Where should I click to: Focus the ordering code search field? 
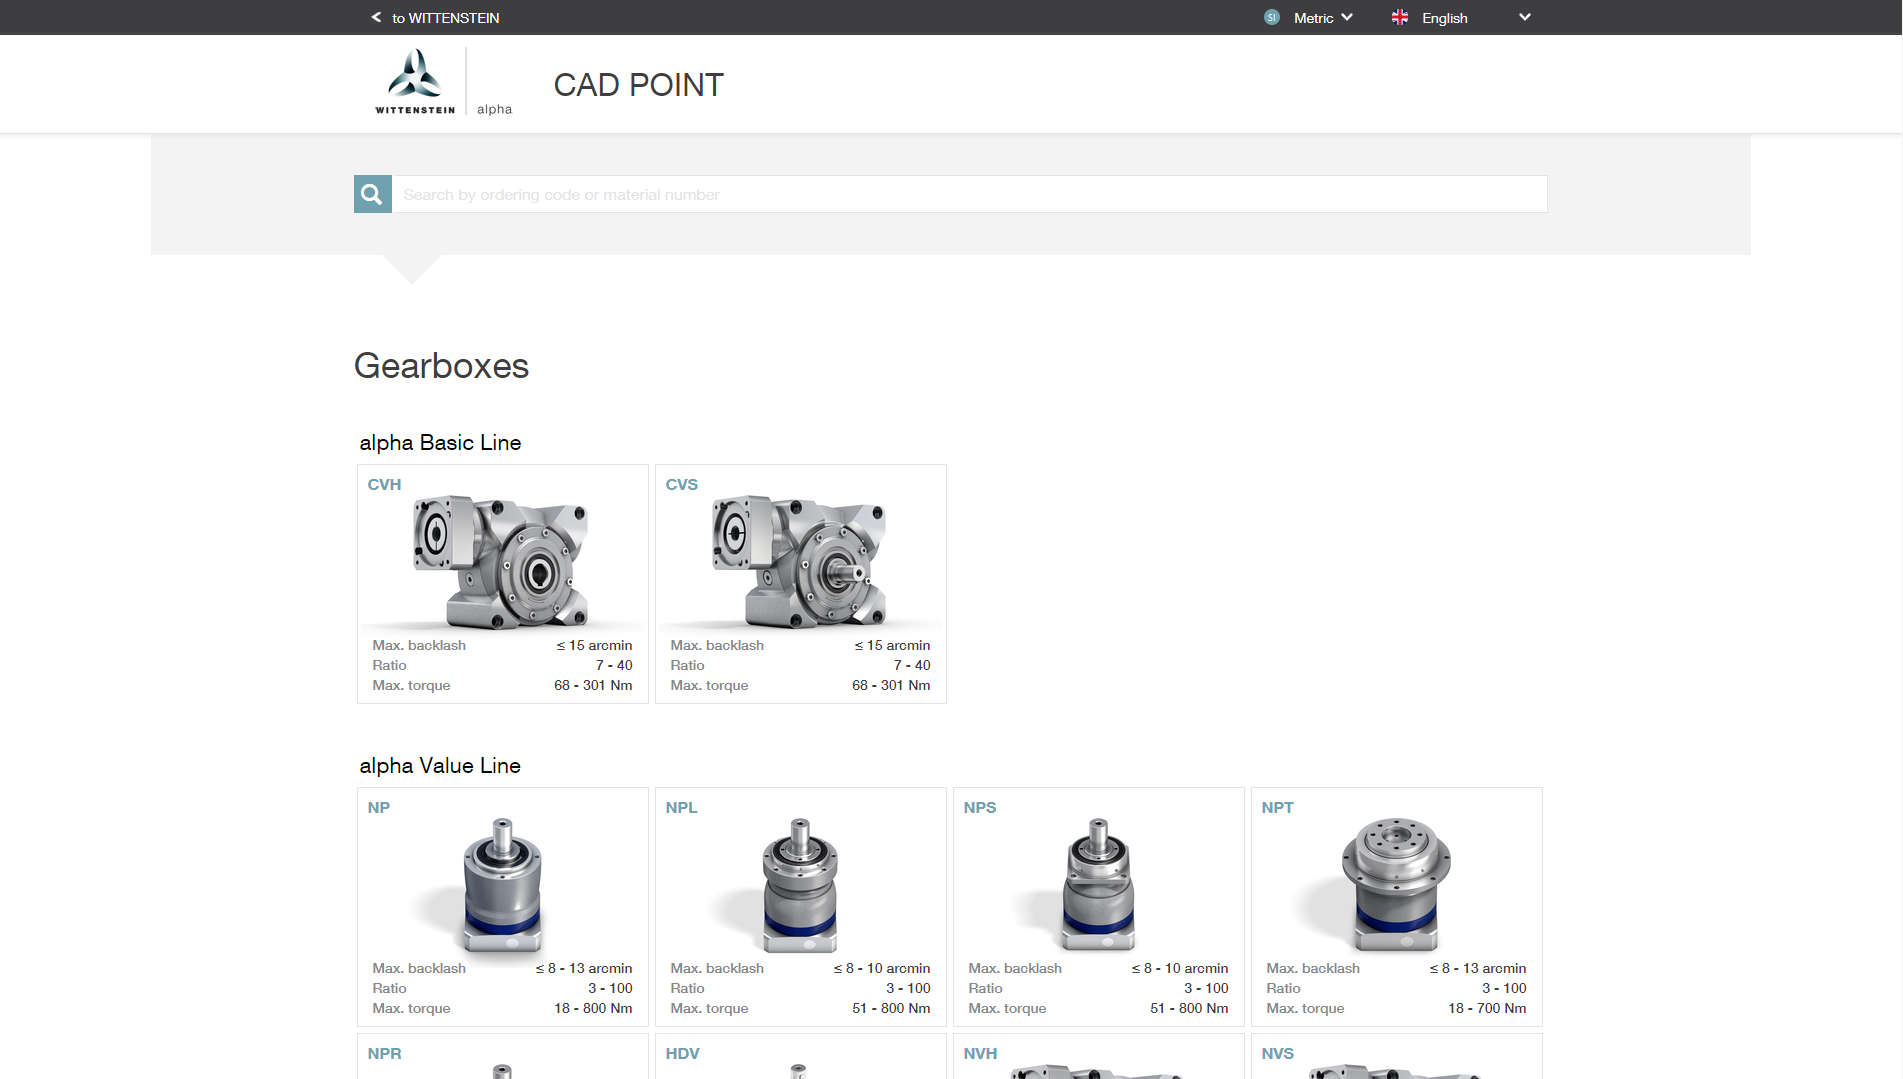tap(968, 194)
